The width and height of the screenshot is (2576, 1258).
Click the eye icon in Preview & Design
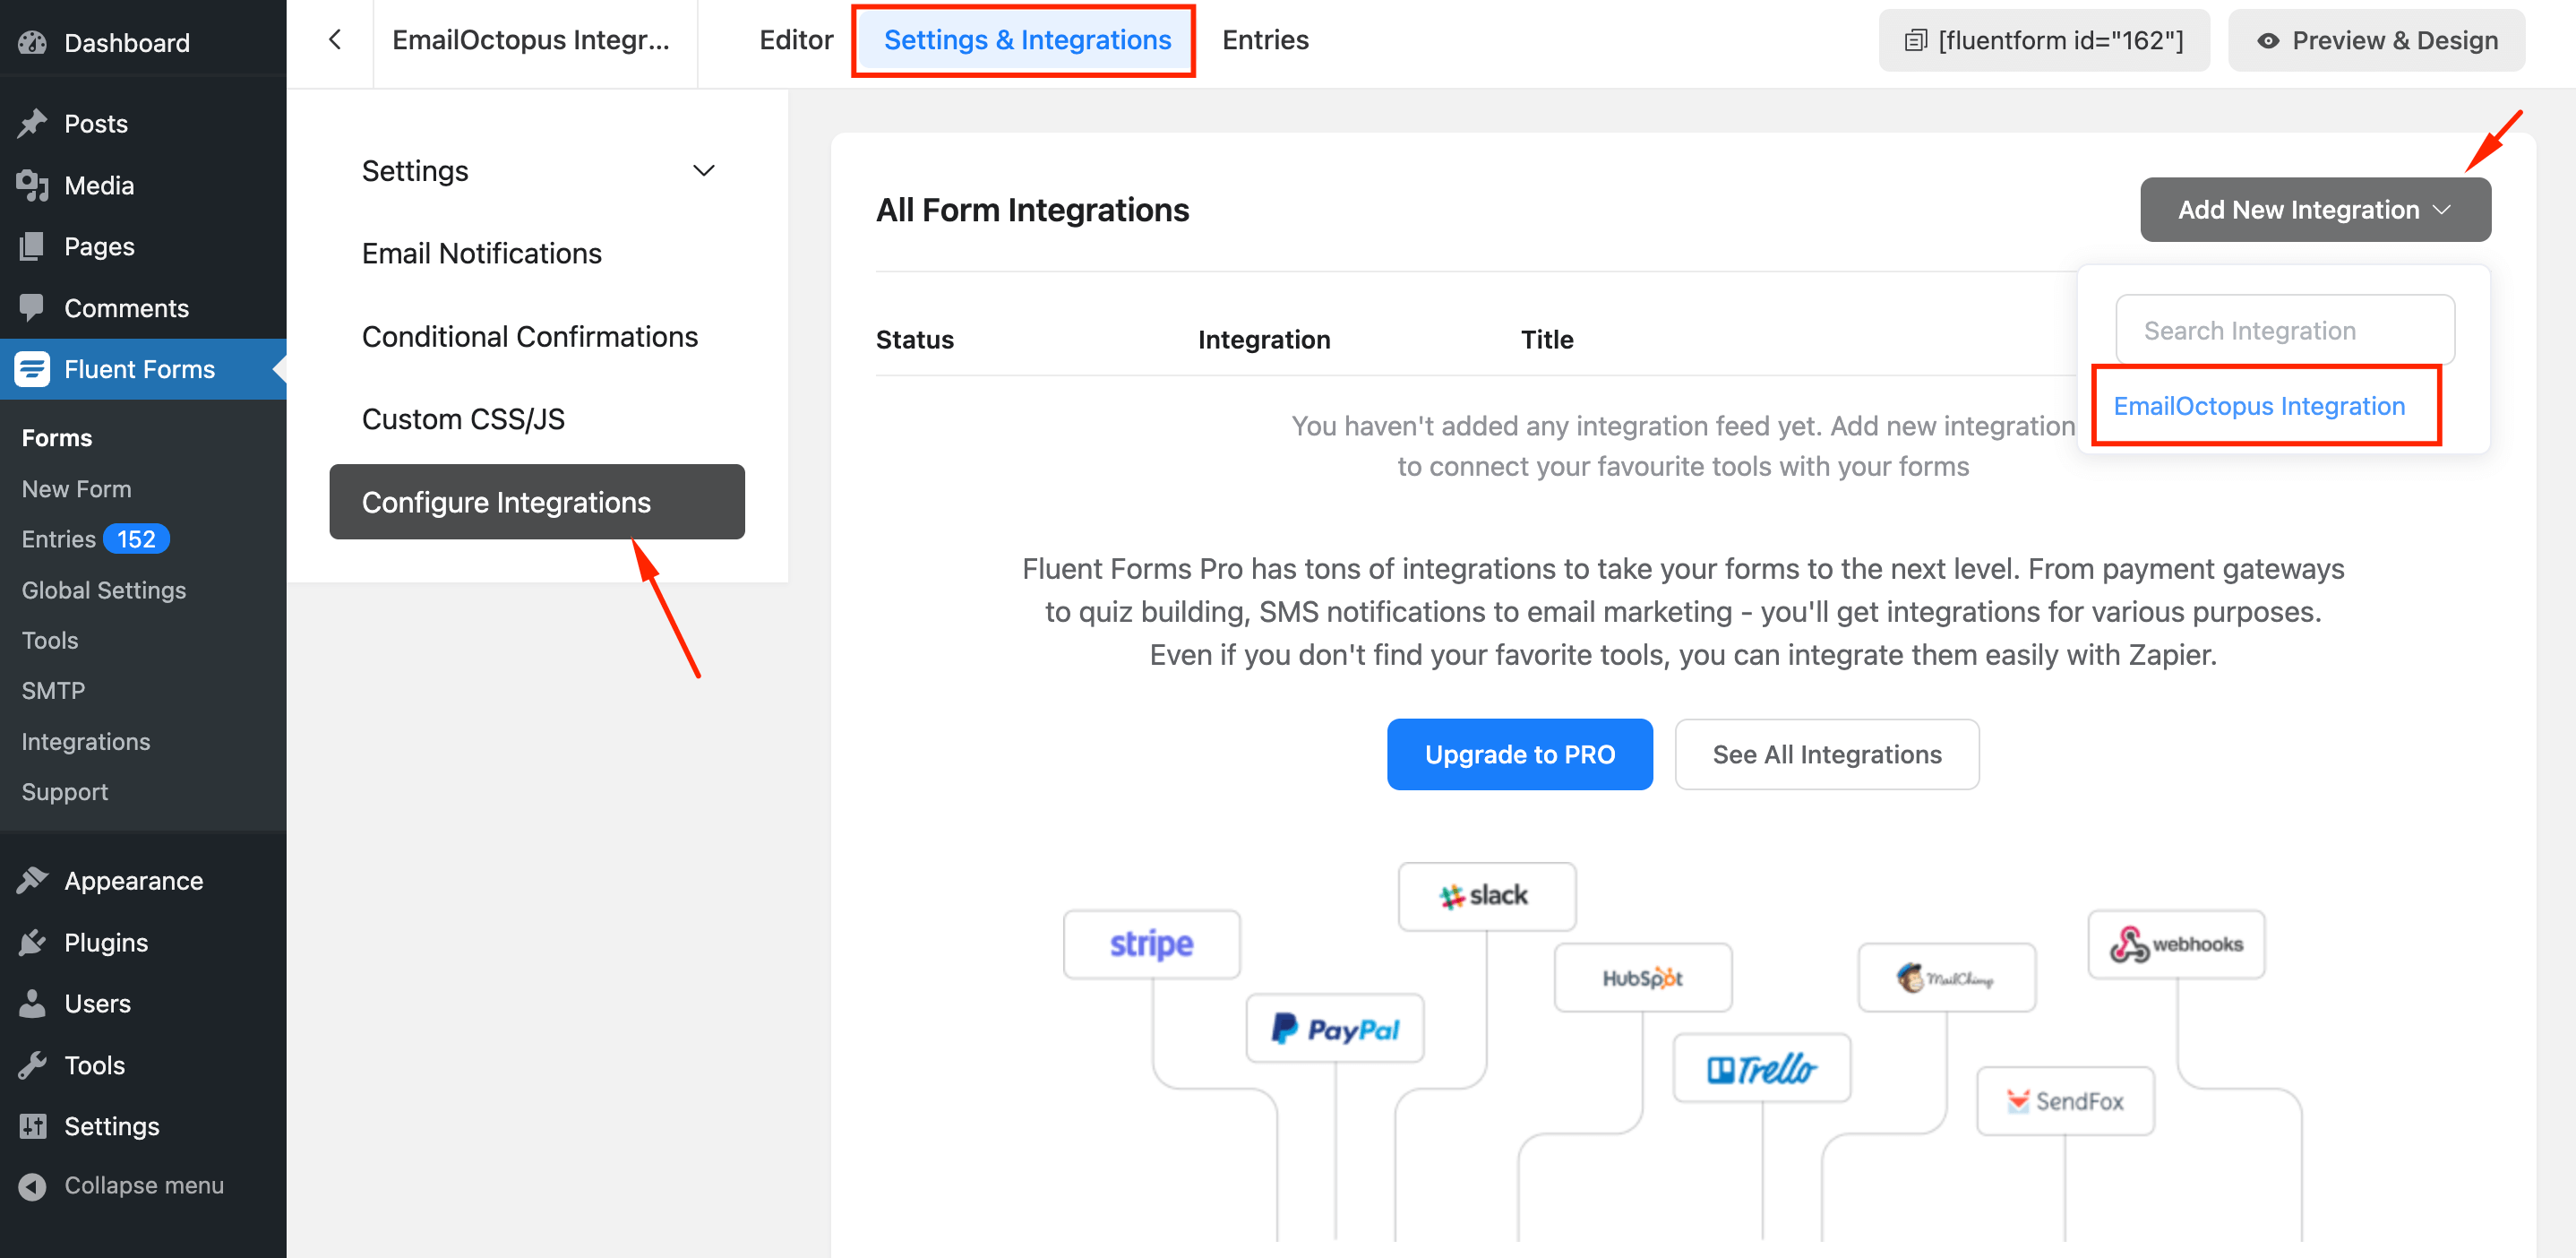[x=2268, y=41]
